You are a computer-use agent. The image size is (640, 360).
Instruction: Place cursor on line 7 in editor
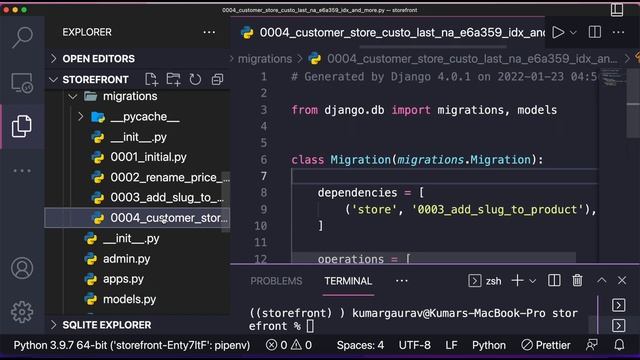click(444, 176)
